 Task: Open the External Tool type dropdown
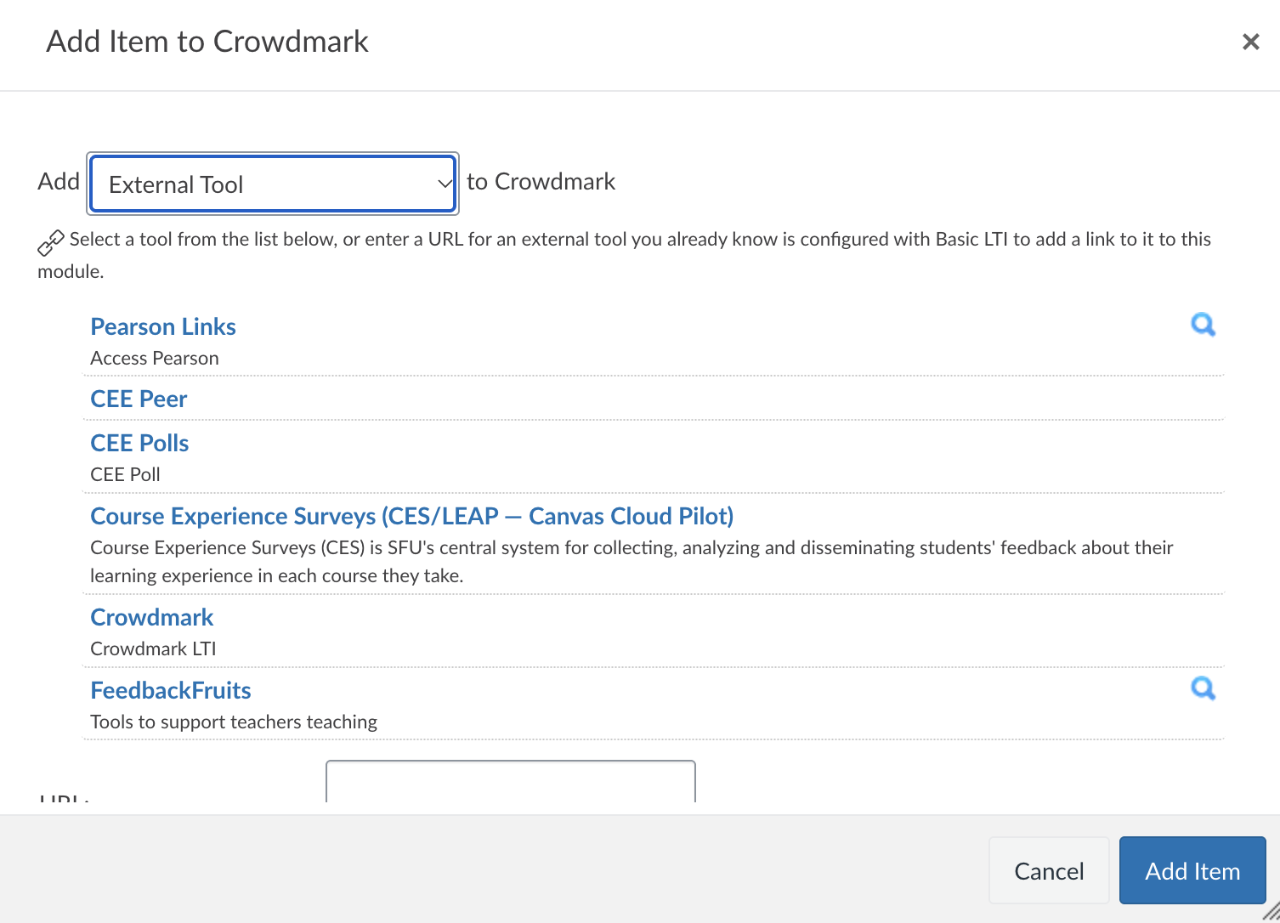point(273,183)
